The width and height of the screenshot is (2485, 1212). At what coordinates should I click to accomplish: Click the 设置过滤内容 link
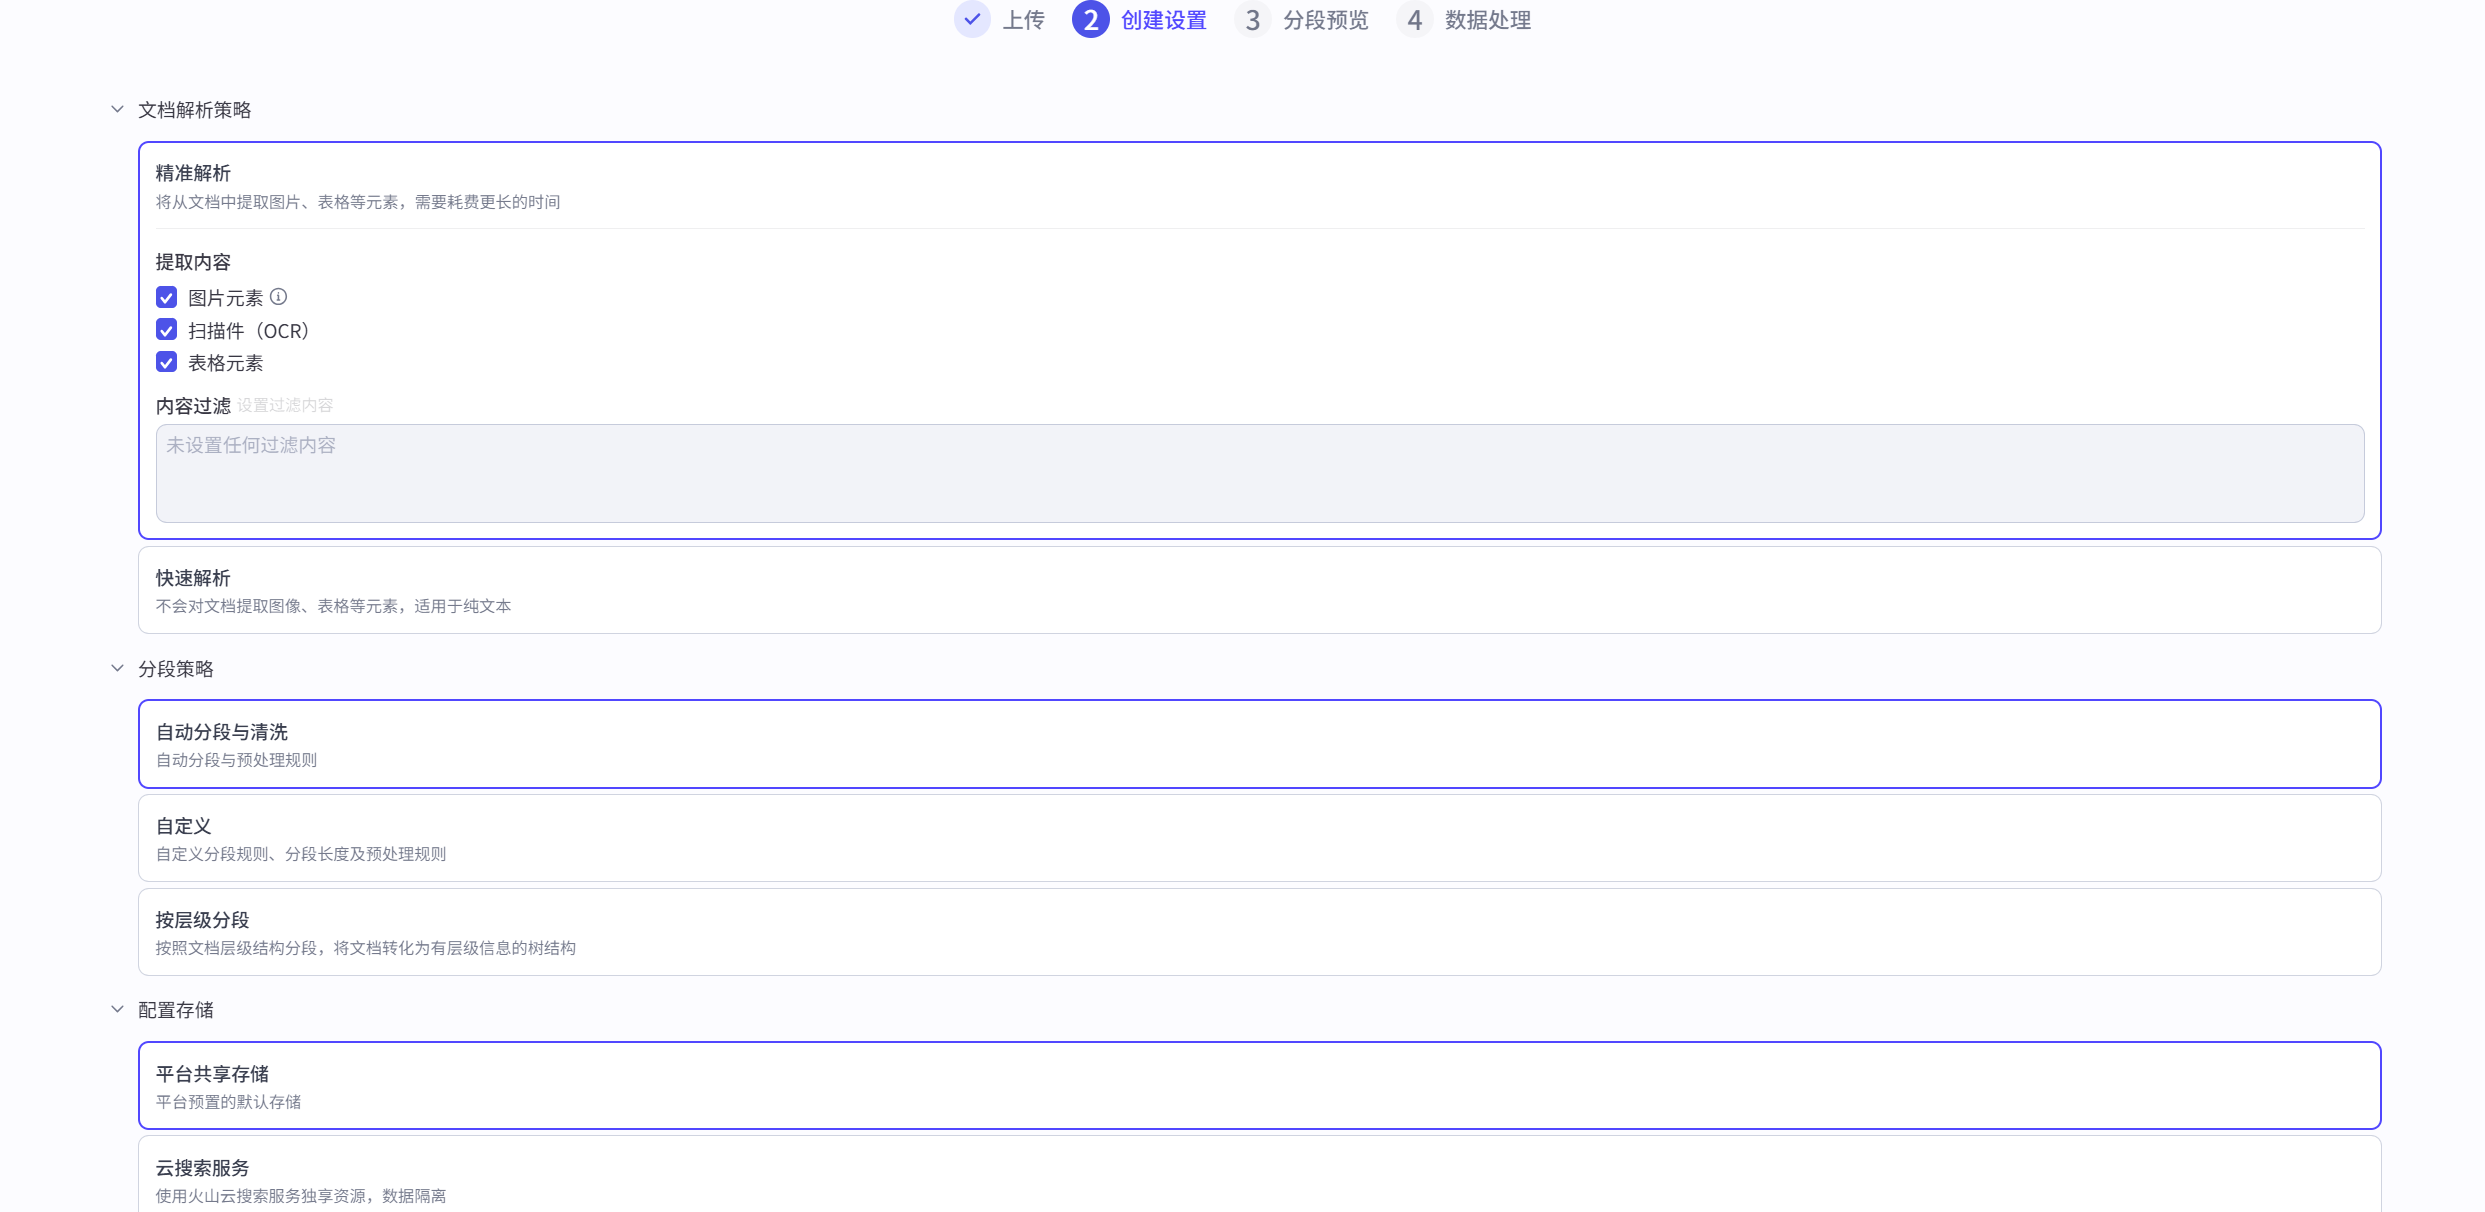coord(285,405)
